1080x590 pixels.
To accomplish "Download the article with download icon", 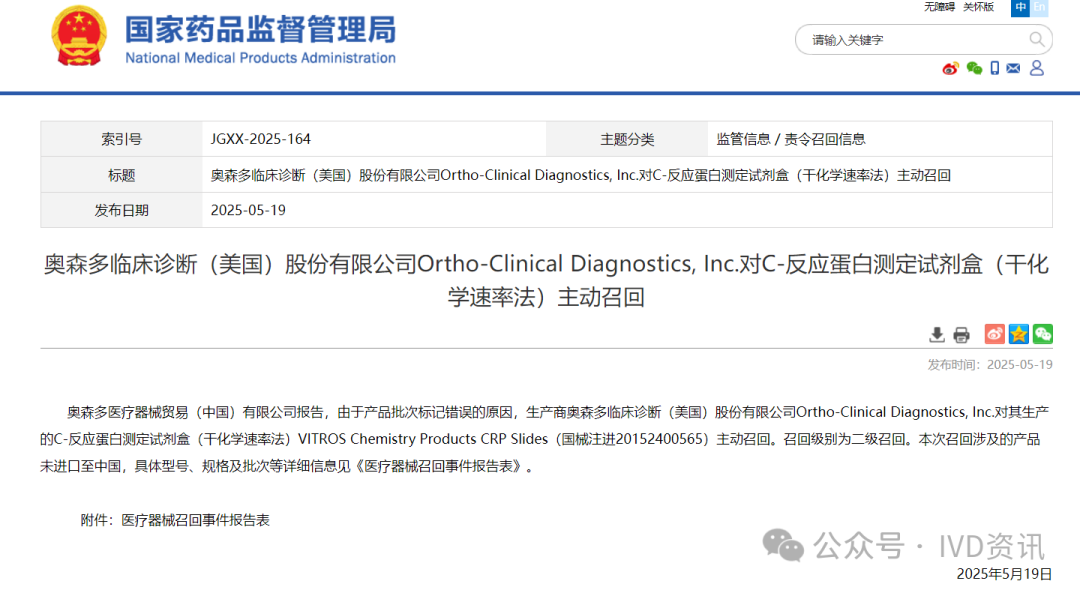I will point(937,335).
